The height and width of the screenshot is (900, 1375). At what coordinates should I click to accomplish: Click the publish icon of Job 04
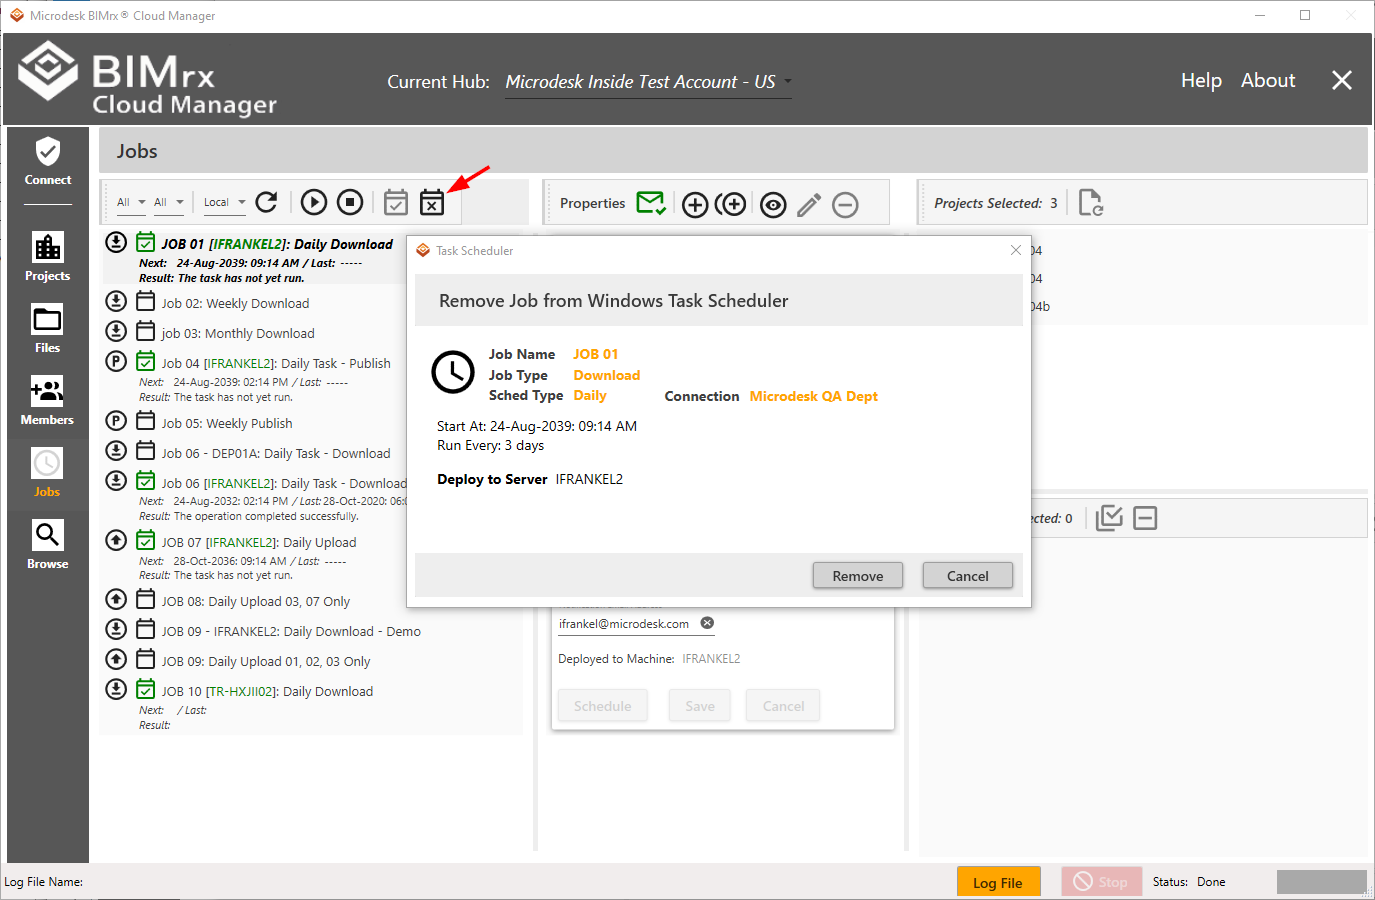pyautogui.click(x=116, y=361)
